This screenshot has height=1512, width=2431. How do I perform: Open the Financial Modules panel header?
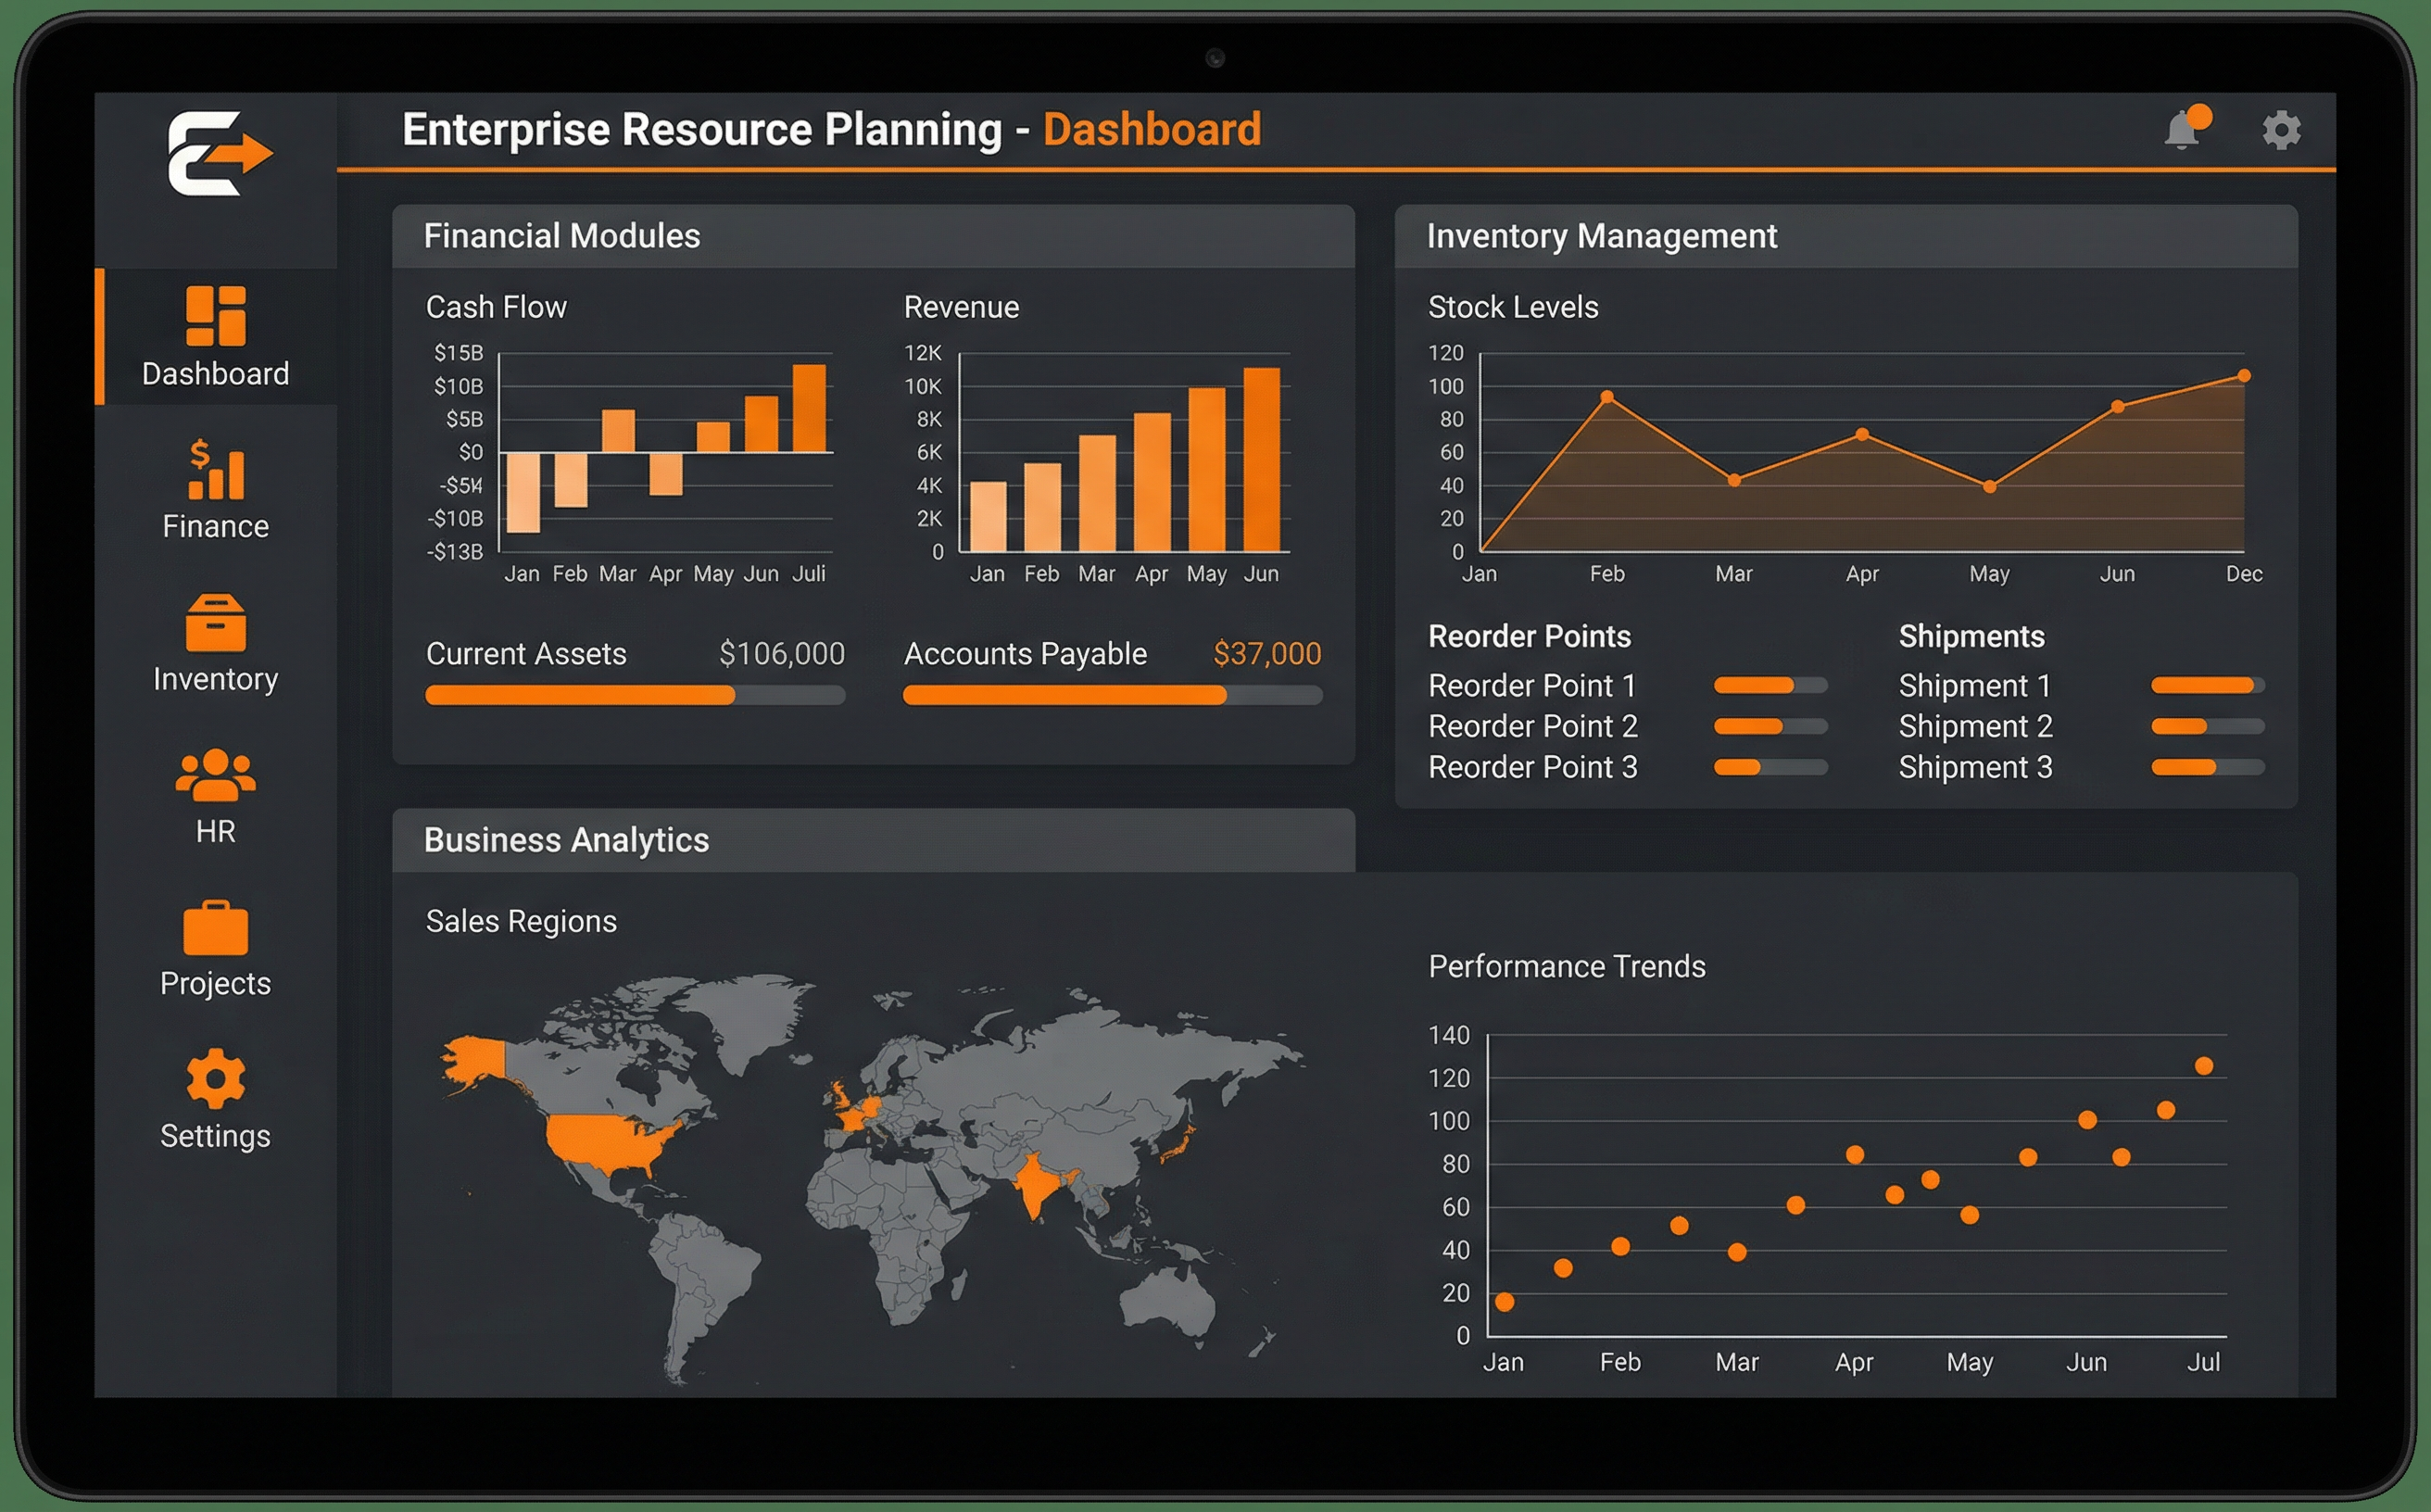(562, 236)
